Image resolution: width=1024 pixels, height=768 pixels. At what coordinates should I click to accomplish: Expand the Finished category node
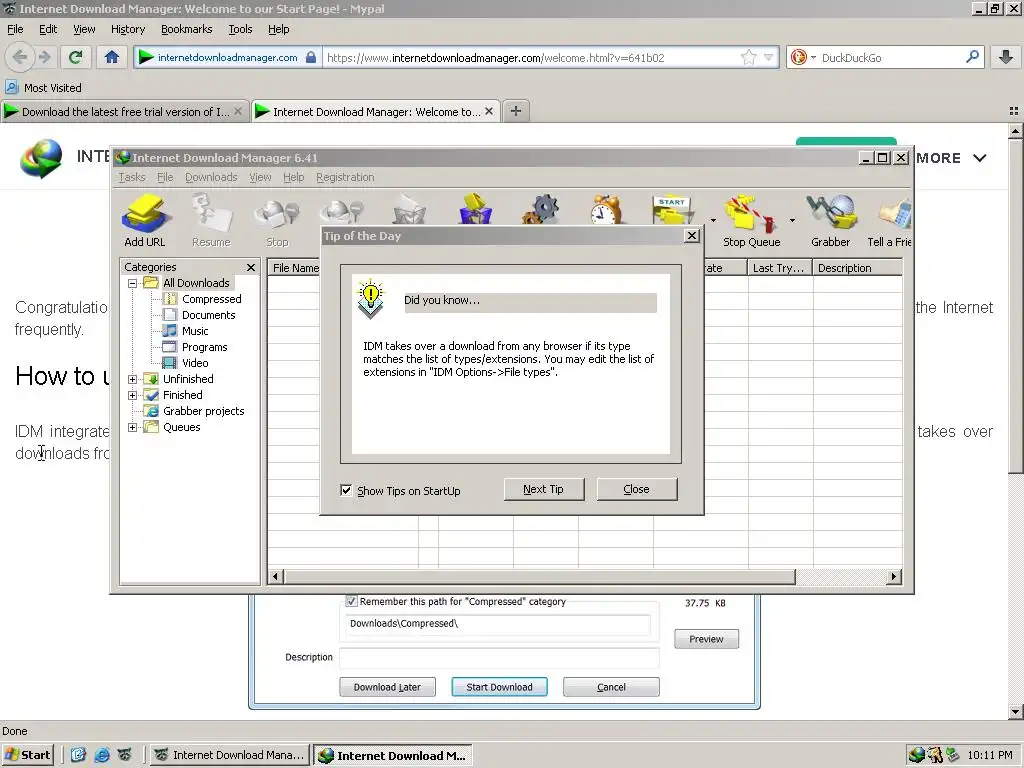tap(133, 395)
